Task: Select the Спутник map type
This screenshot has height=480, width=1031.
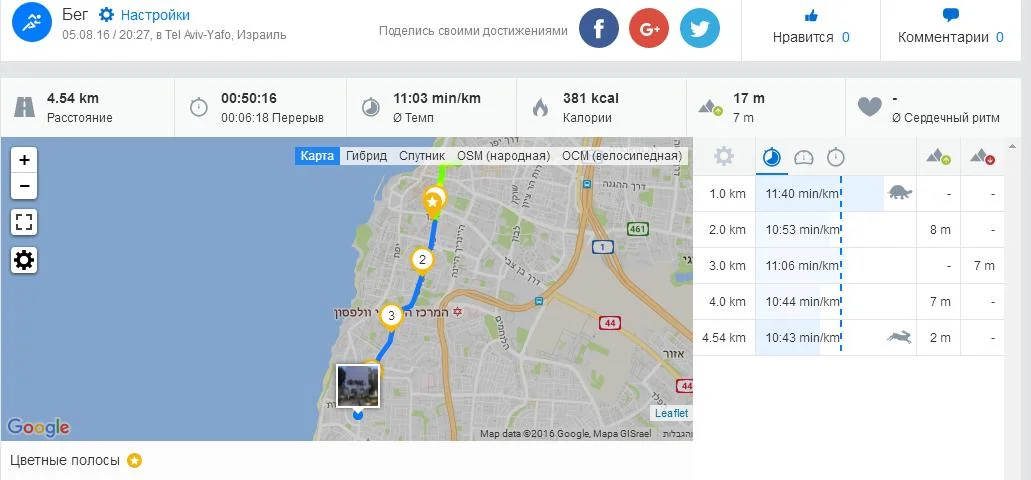Action: coord(422,156)
